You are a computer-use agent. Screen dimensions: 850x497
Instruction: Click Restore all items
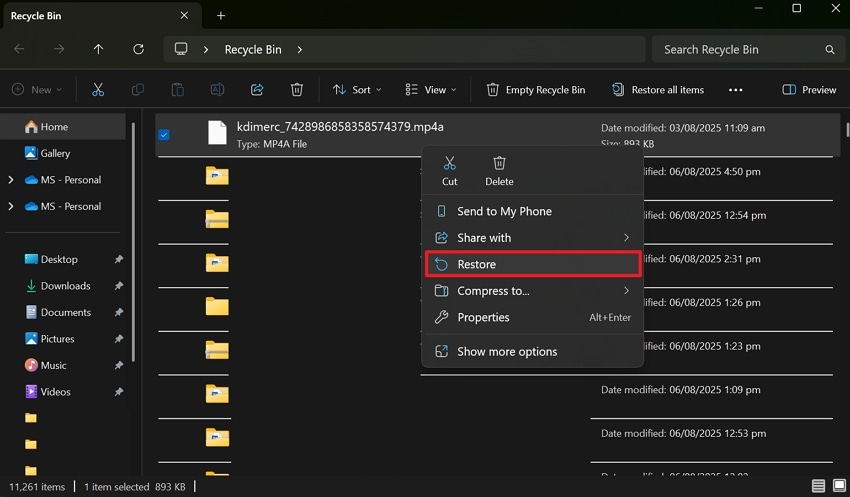(658, 89)
